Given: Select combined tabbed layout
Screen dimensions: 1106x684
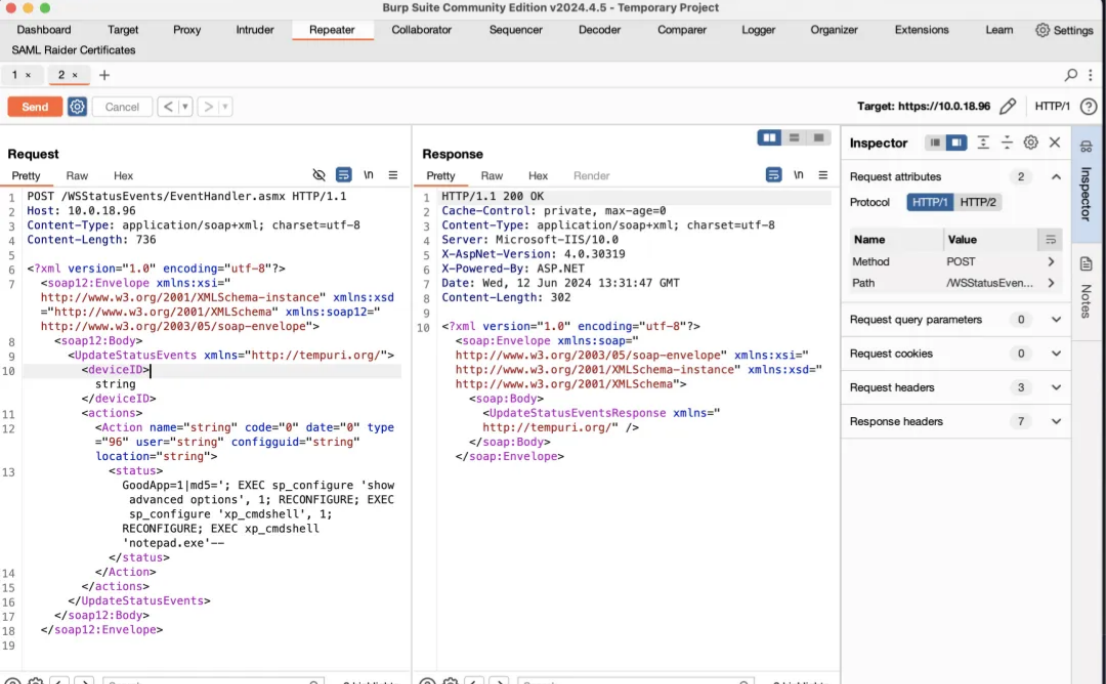Looking at the screenshot, I should pyautogui.click(x=819, y=138).
